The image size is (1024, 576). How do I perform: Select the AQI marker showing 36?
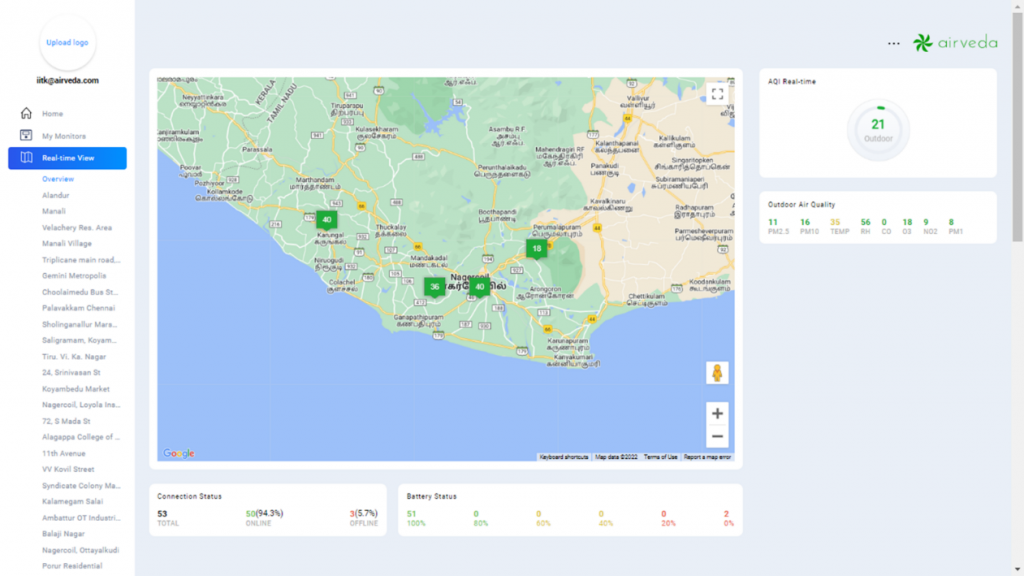pyautogui.click(x=434, y=287)
